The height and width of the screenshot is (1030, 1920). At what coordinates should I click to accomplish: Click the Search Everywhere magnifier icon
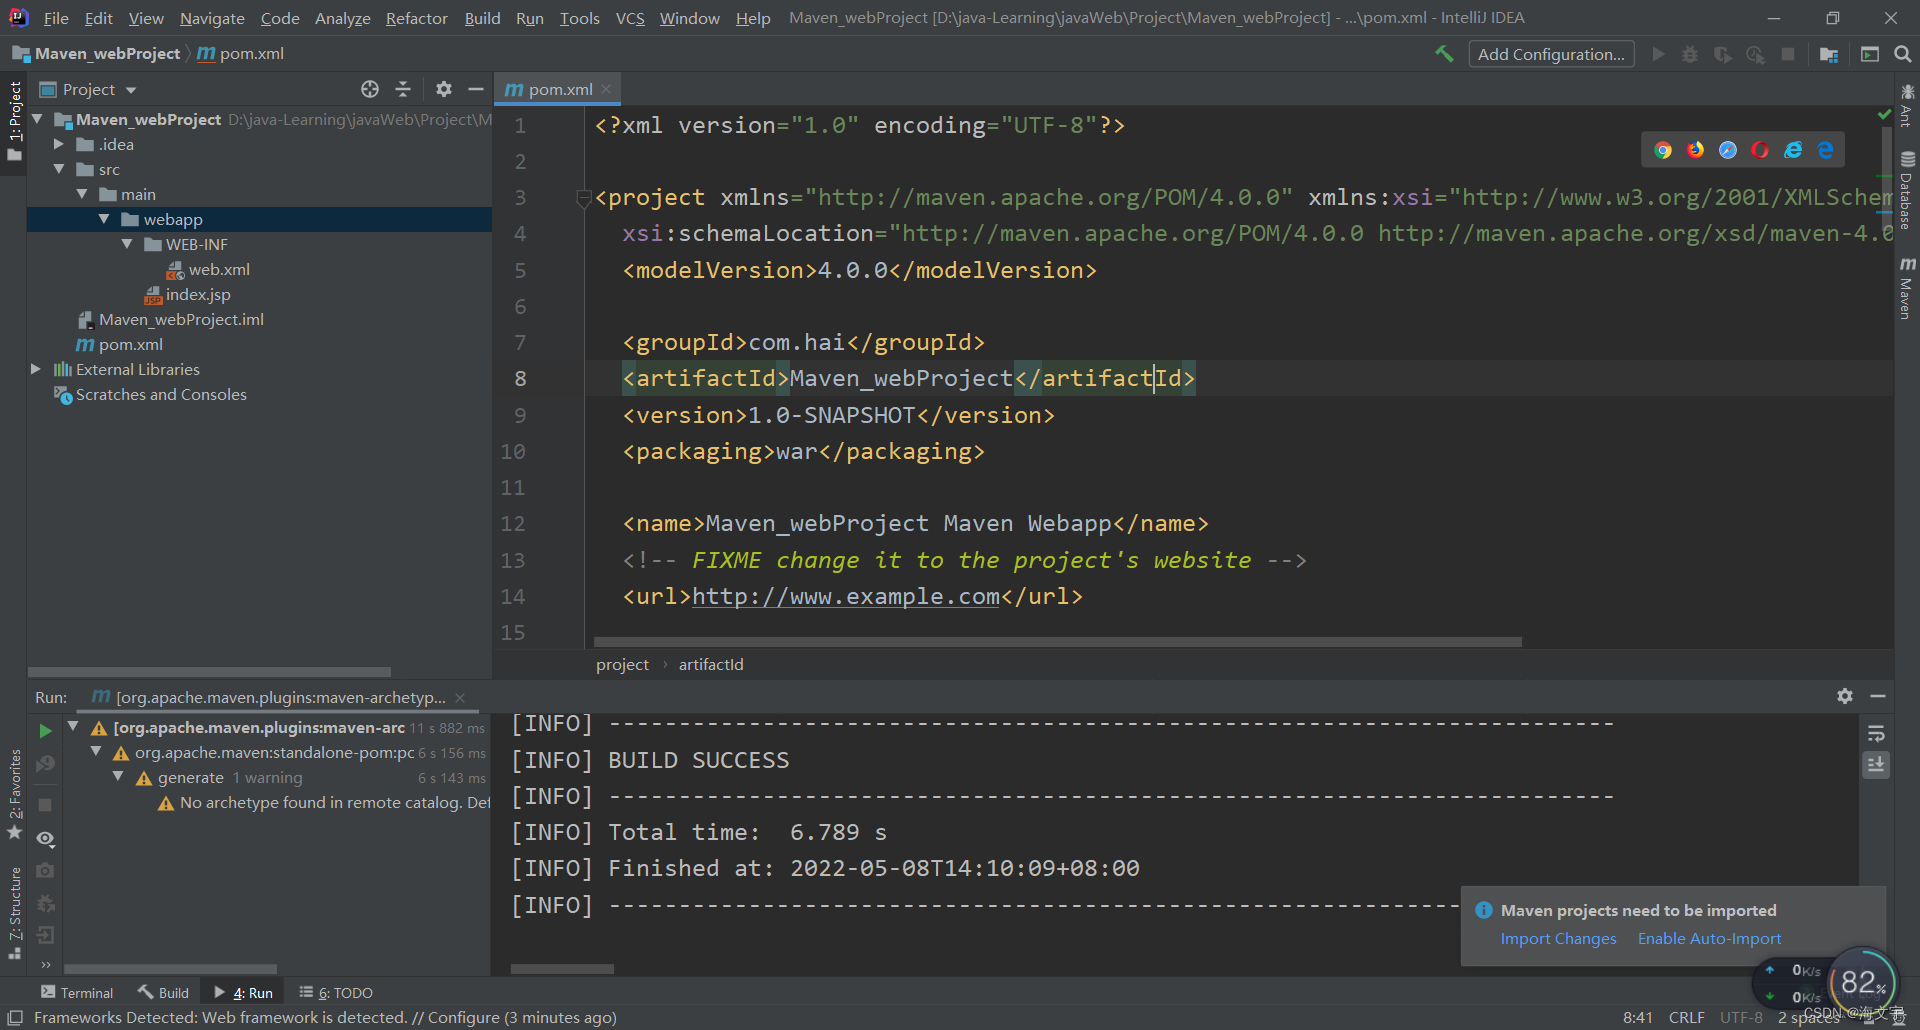[1903, 54]
